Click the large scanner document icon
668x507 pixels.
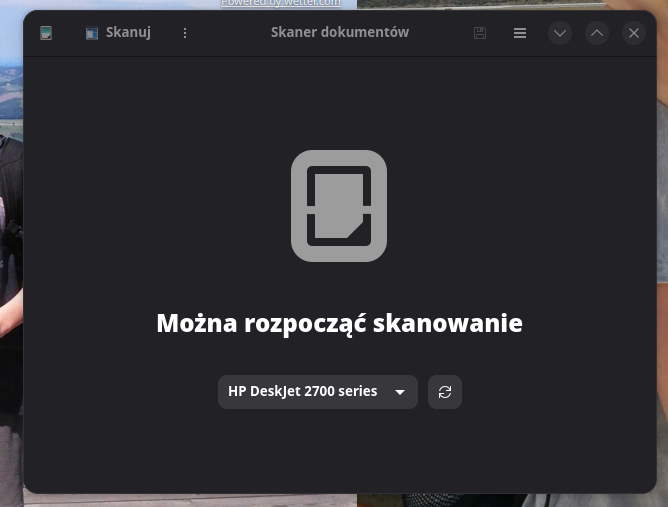pyautogui.click(x=339, y=206)
